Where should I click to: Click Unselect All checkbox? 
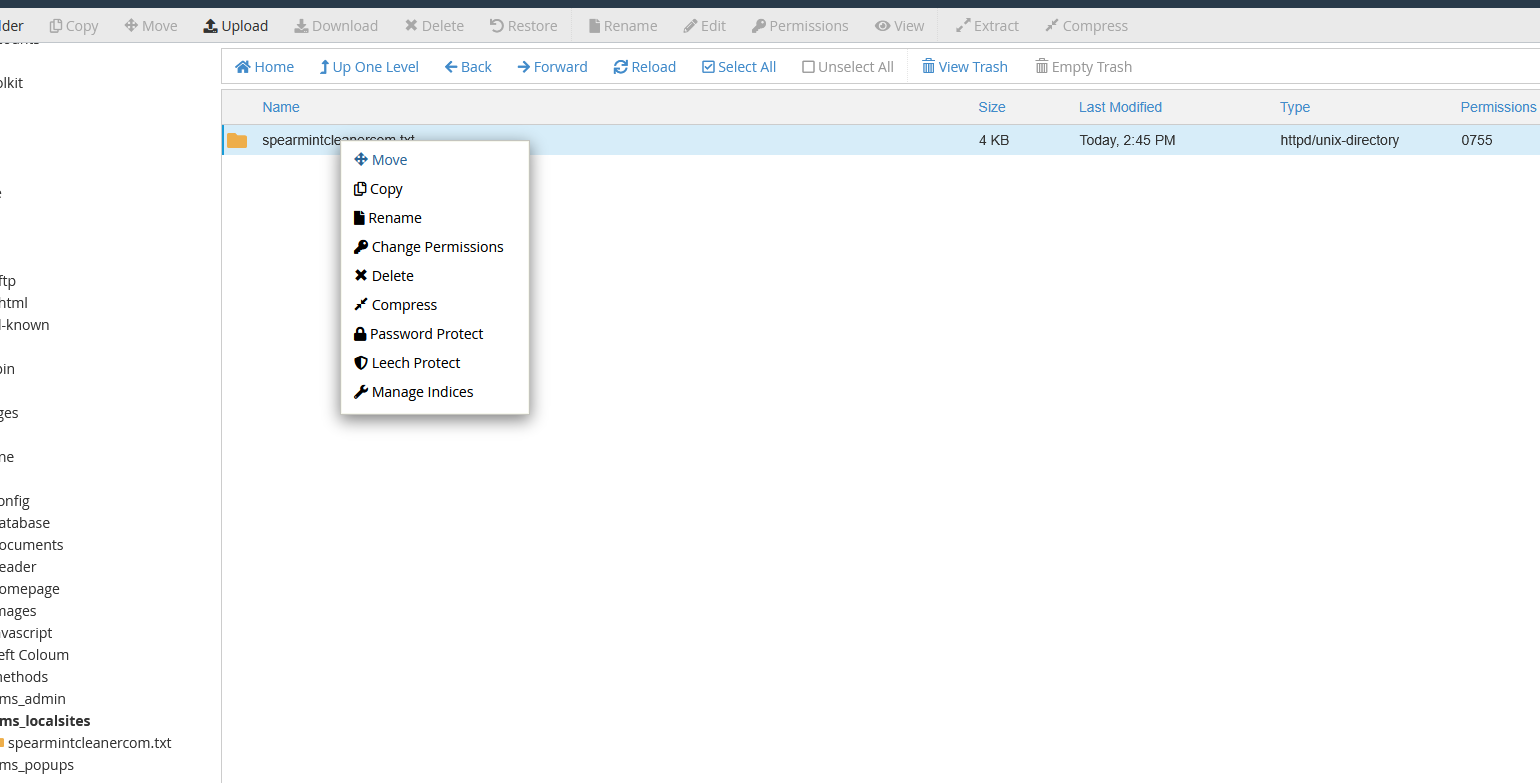click(x=809, y=67)
